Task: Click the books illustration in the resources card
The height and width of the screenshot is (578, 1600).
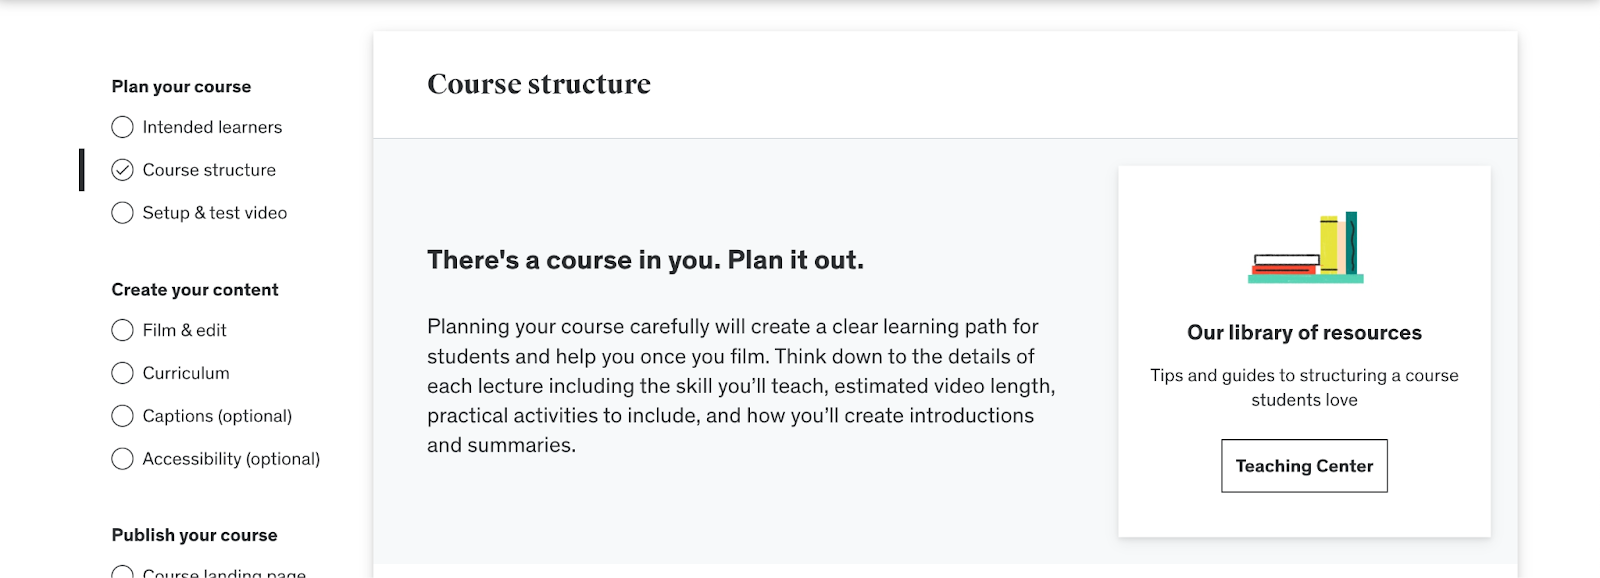Action: tap(1305, 247)
